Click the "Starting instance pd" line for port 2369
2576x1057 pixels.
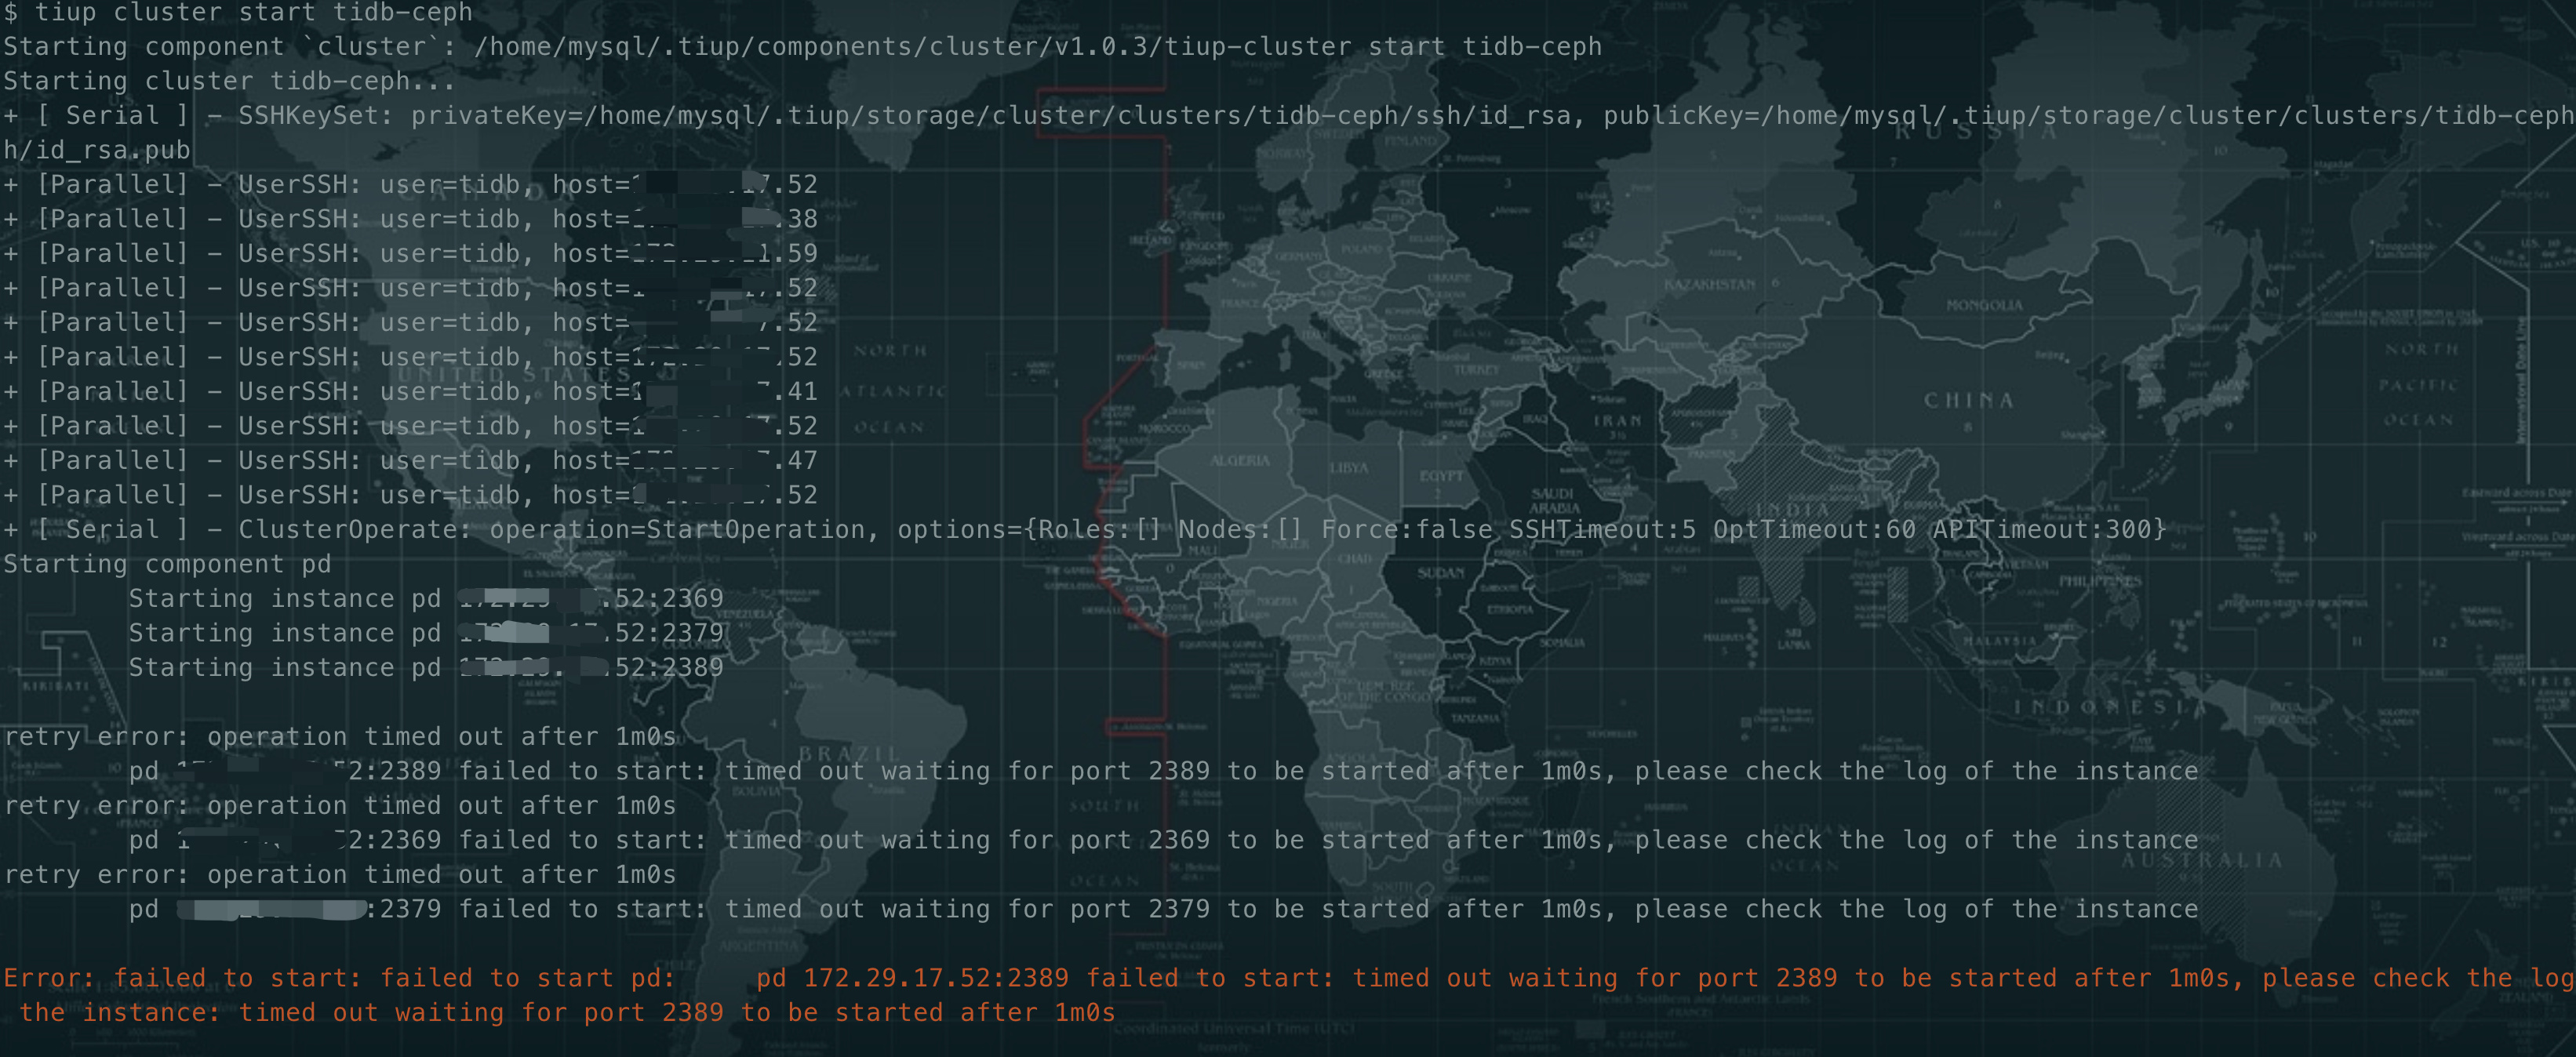[x=426, y=599]
